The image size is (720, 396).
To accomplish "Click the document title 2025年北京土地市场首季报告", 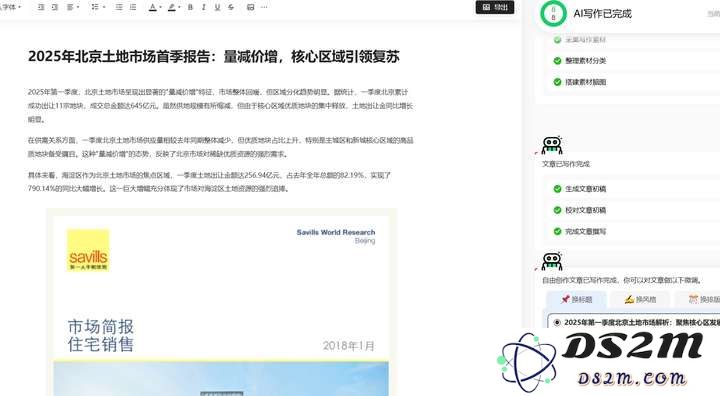I will [214, 57].
